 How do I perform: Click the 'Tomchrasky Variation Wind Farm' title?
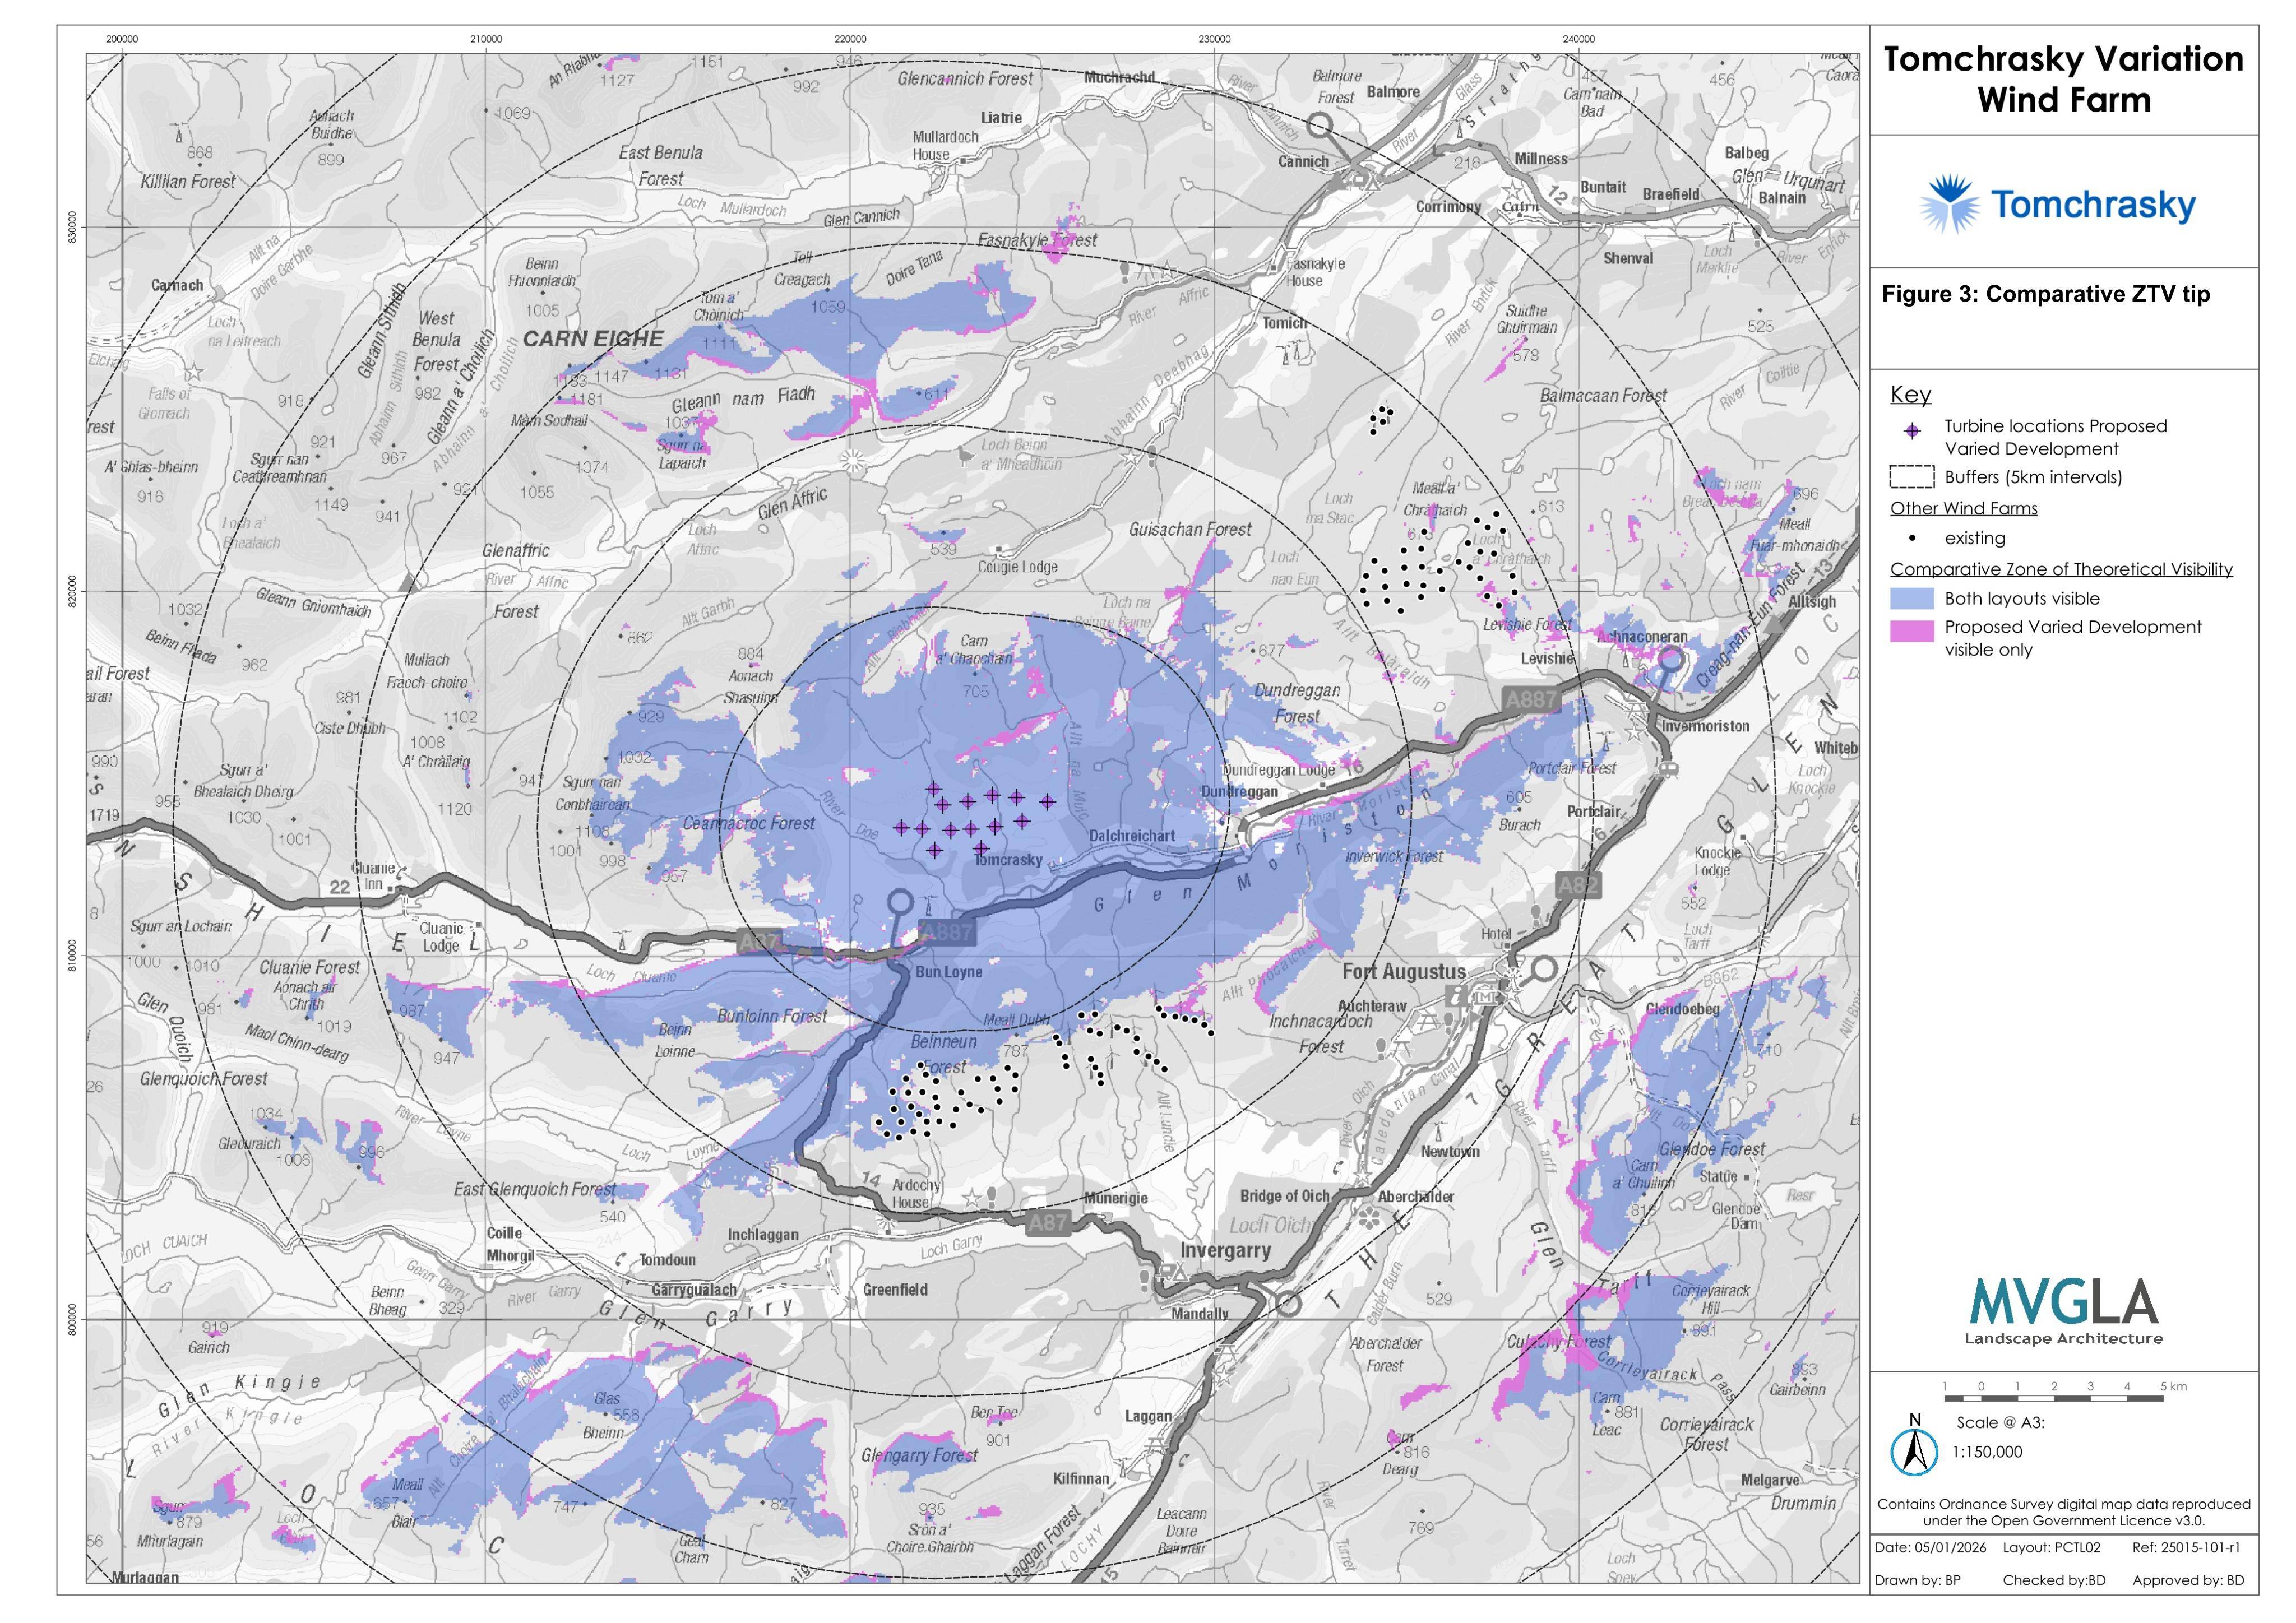click(2063, 79)
